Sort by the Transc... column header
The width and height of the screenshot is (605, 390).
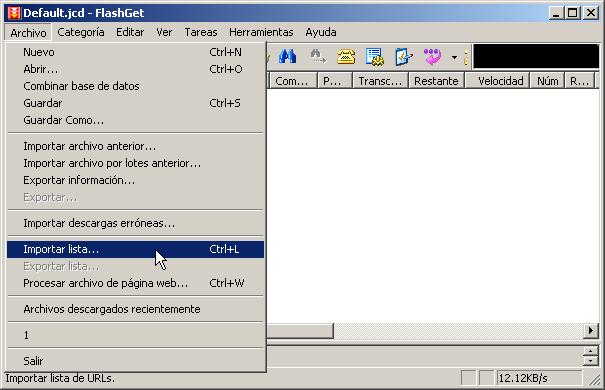(x=380, y=81)
